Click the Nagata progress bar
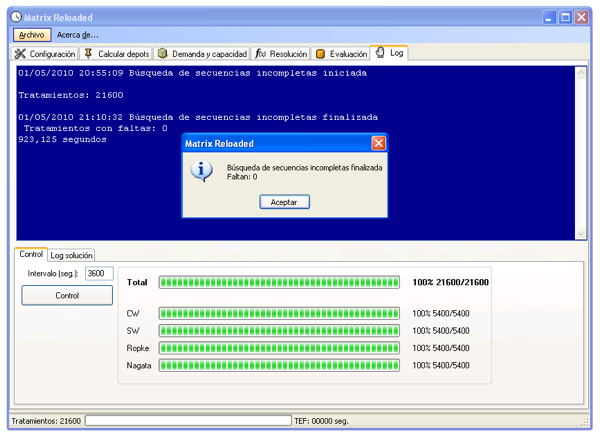The width and height of the screenshot is (600, 437). [279, 365]
